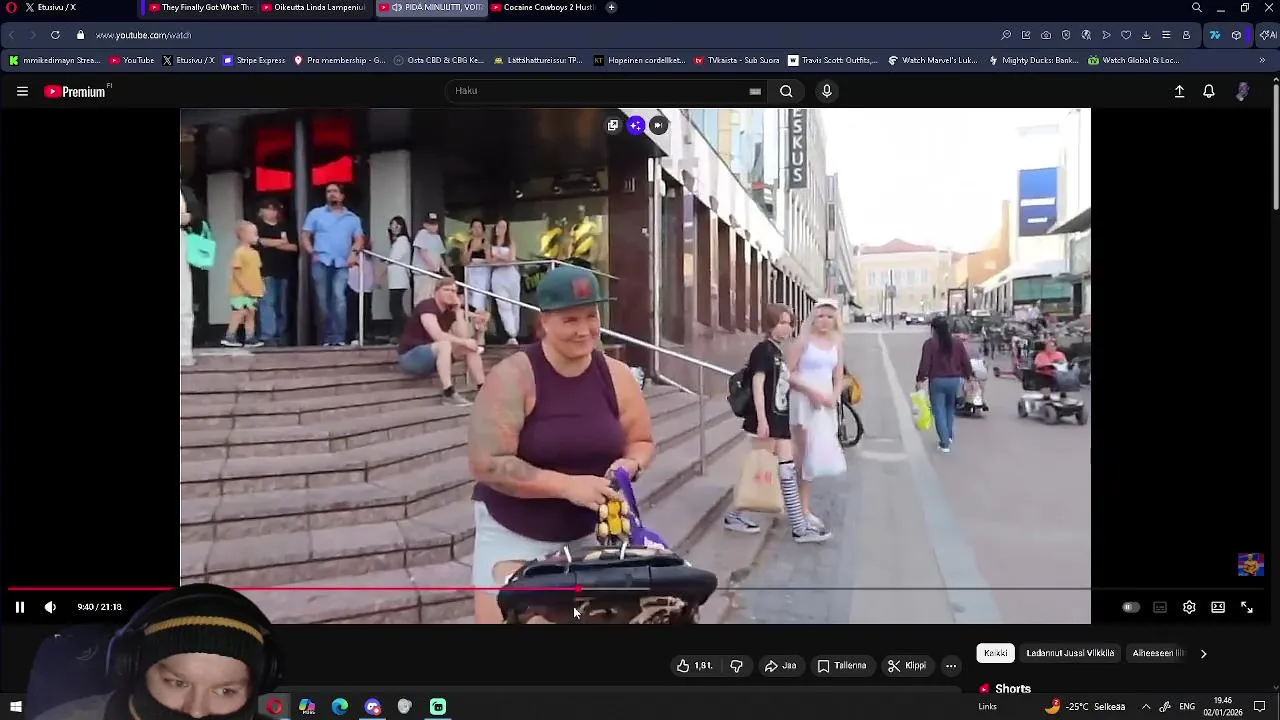Open a new browser tab with the plus button

click(x=611, y=7)
